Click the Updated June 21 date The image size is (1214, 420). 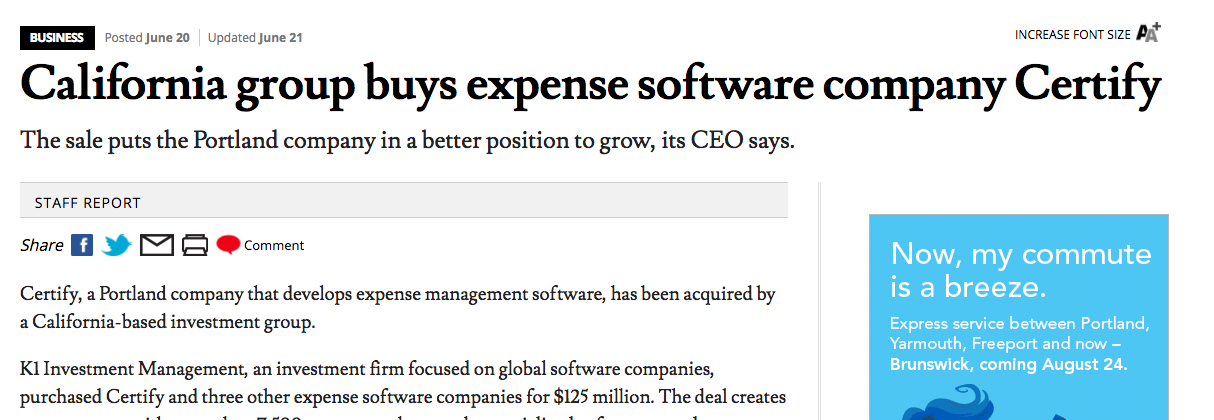coord(255,38)
